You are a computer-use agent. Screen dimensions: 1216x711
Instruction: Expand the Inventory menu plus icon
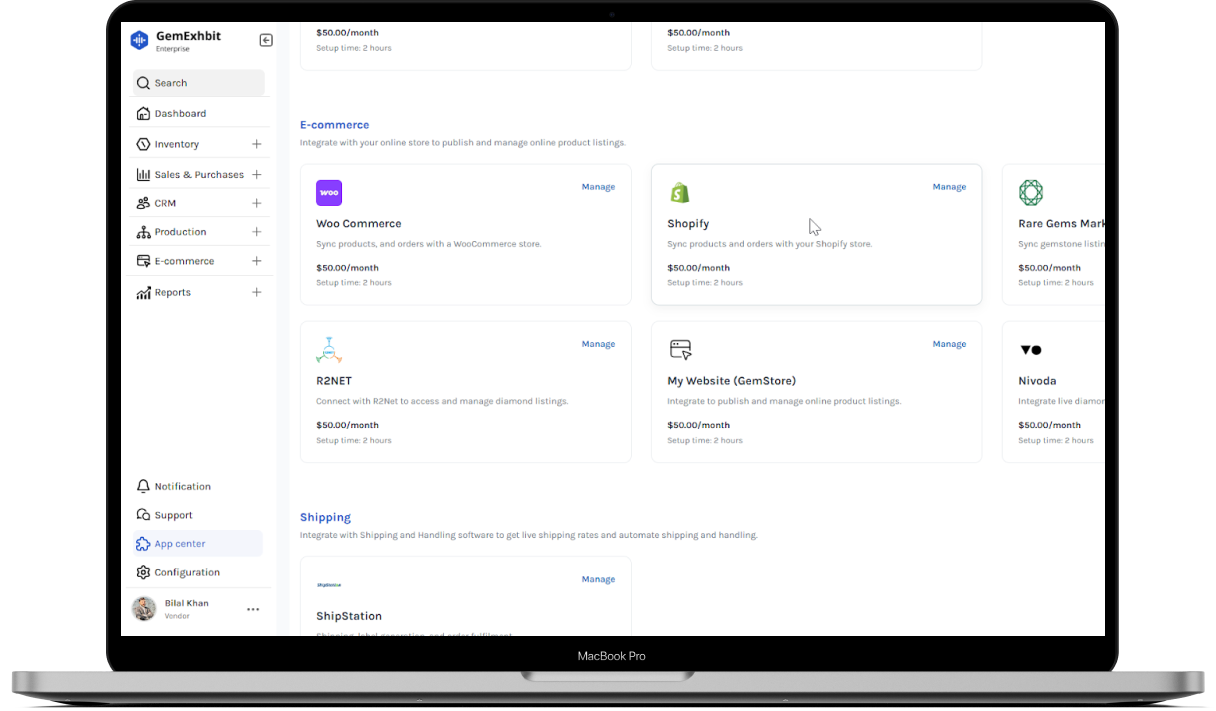pyautogui.click(x=257, y=144)
